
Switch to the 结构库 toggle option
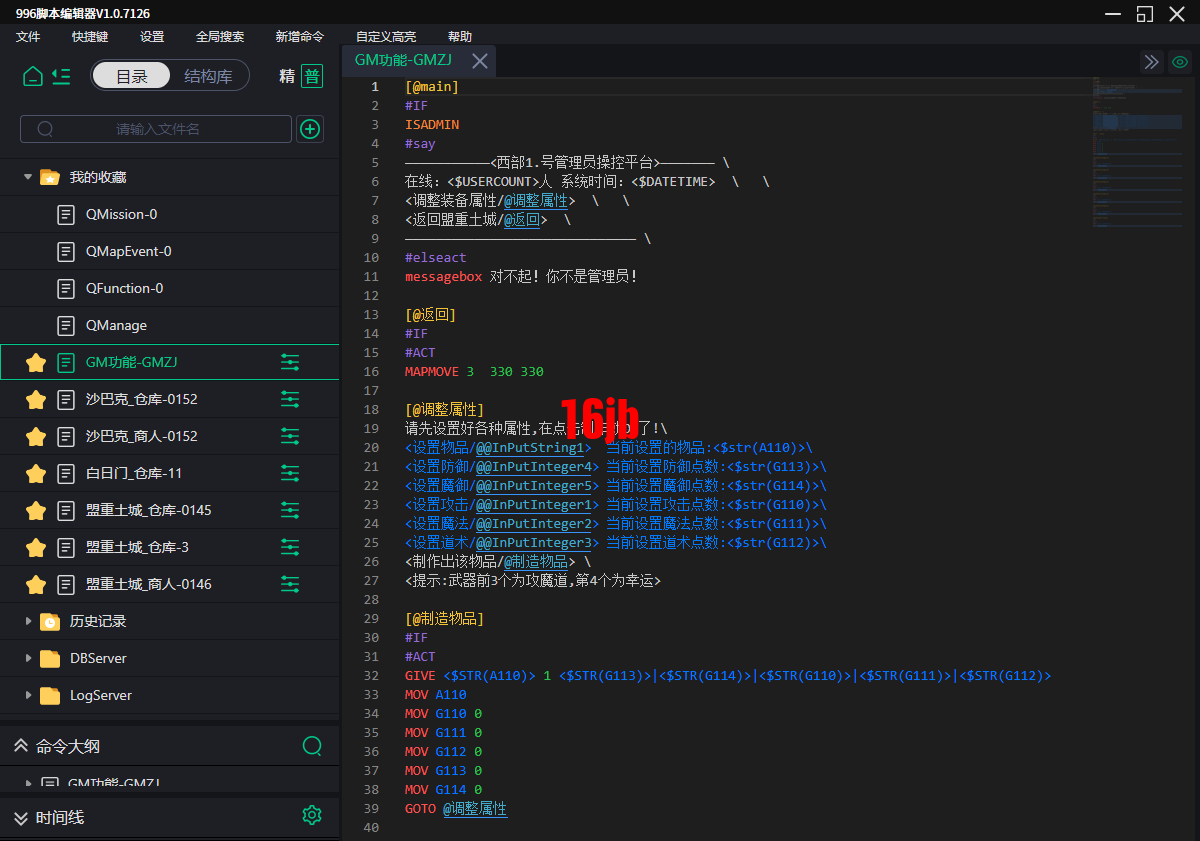208,76
